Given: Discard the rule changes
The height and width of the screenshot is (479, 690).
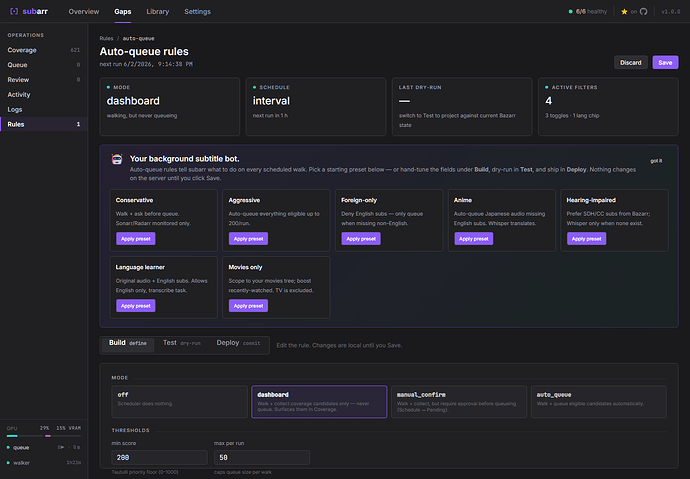Looking at the screenshot, I should click(x=631, y=62).
